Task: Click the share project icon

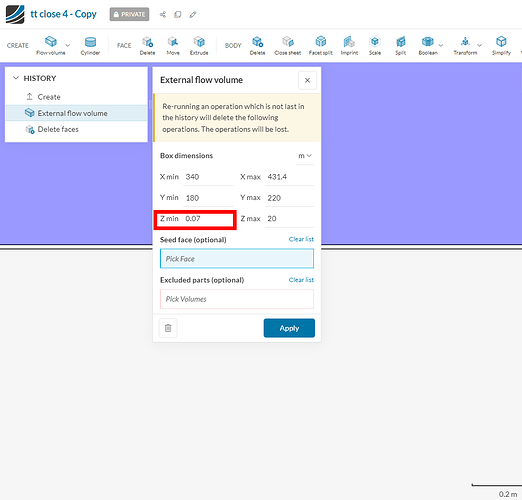Action: click(163, 14)
